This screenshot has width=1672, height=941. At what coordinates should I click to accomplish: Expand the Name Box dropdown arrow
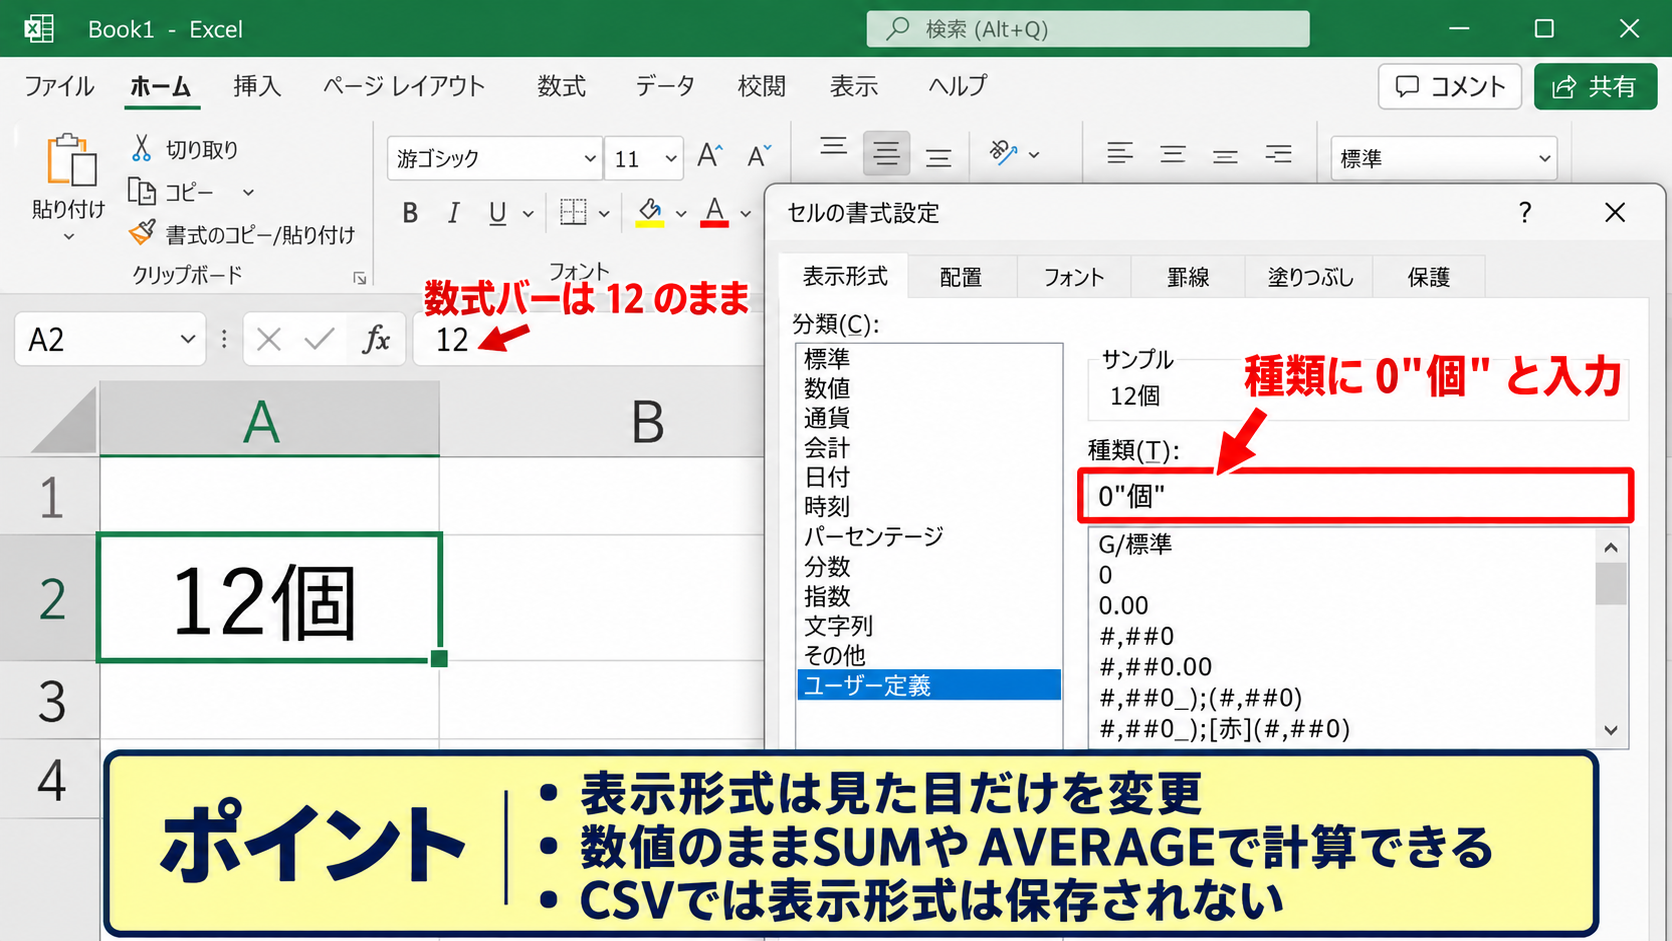tap(187, 340)
